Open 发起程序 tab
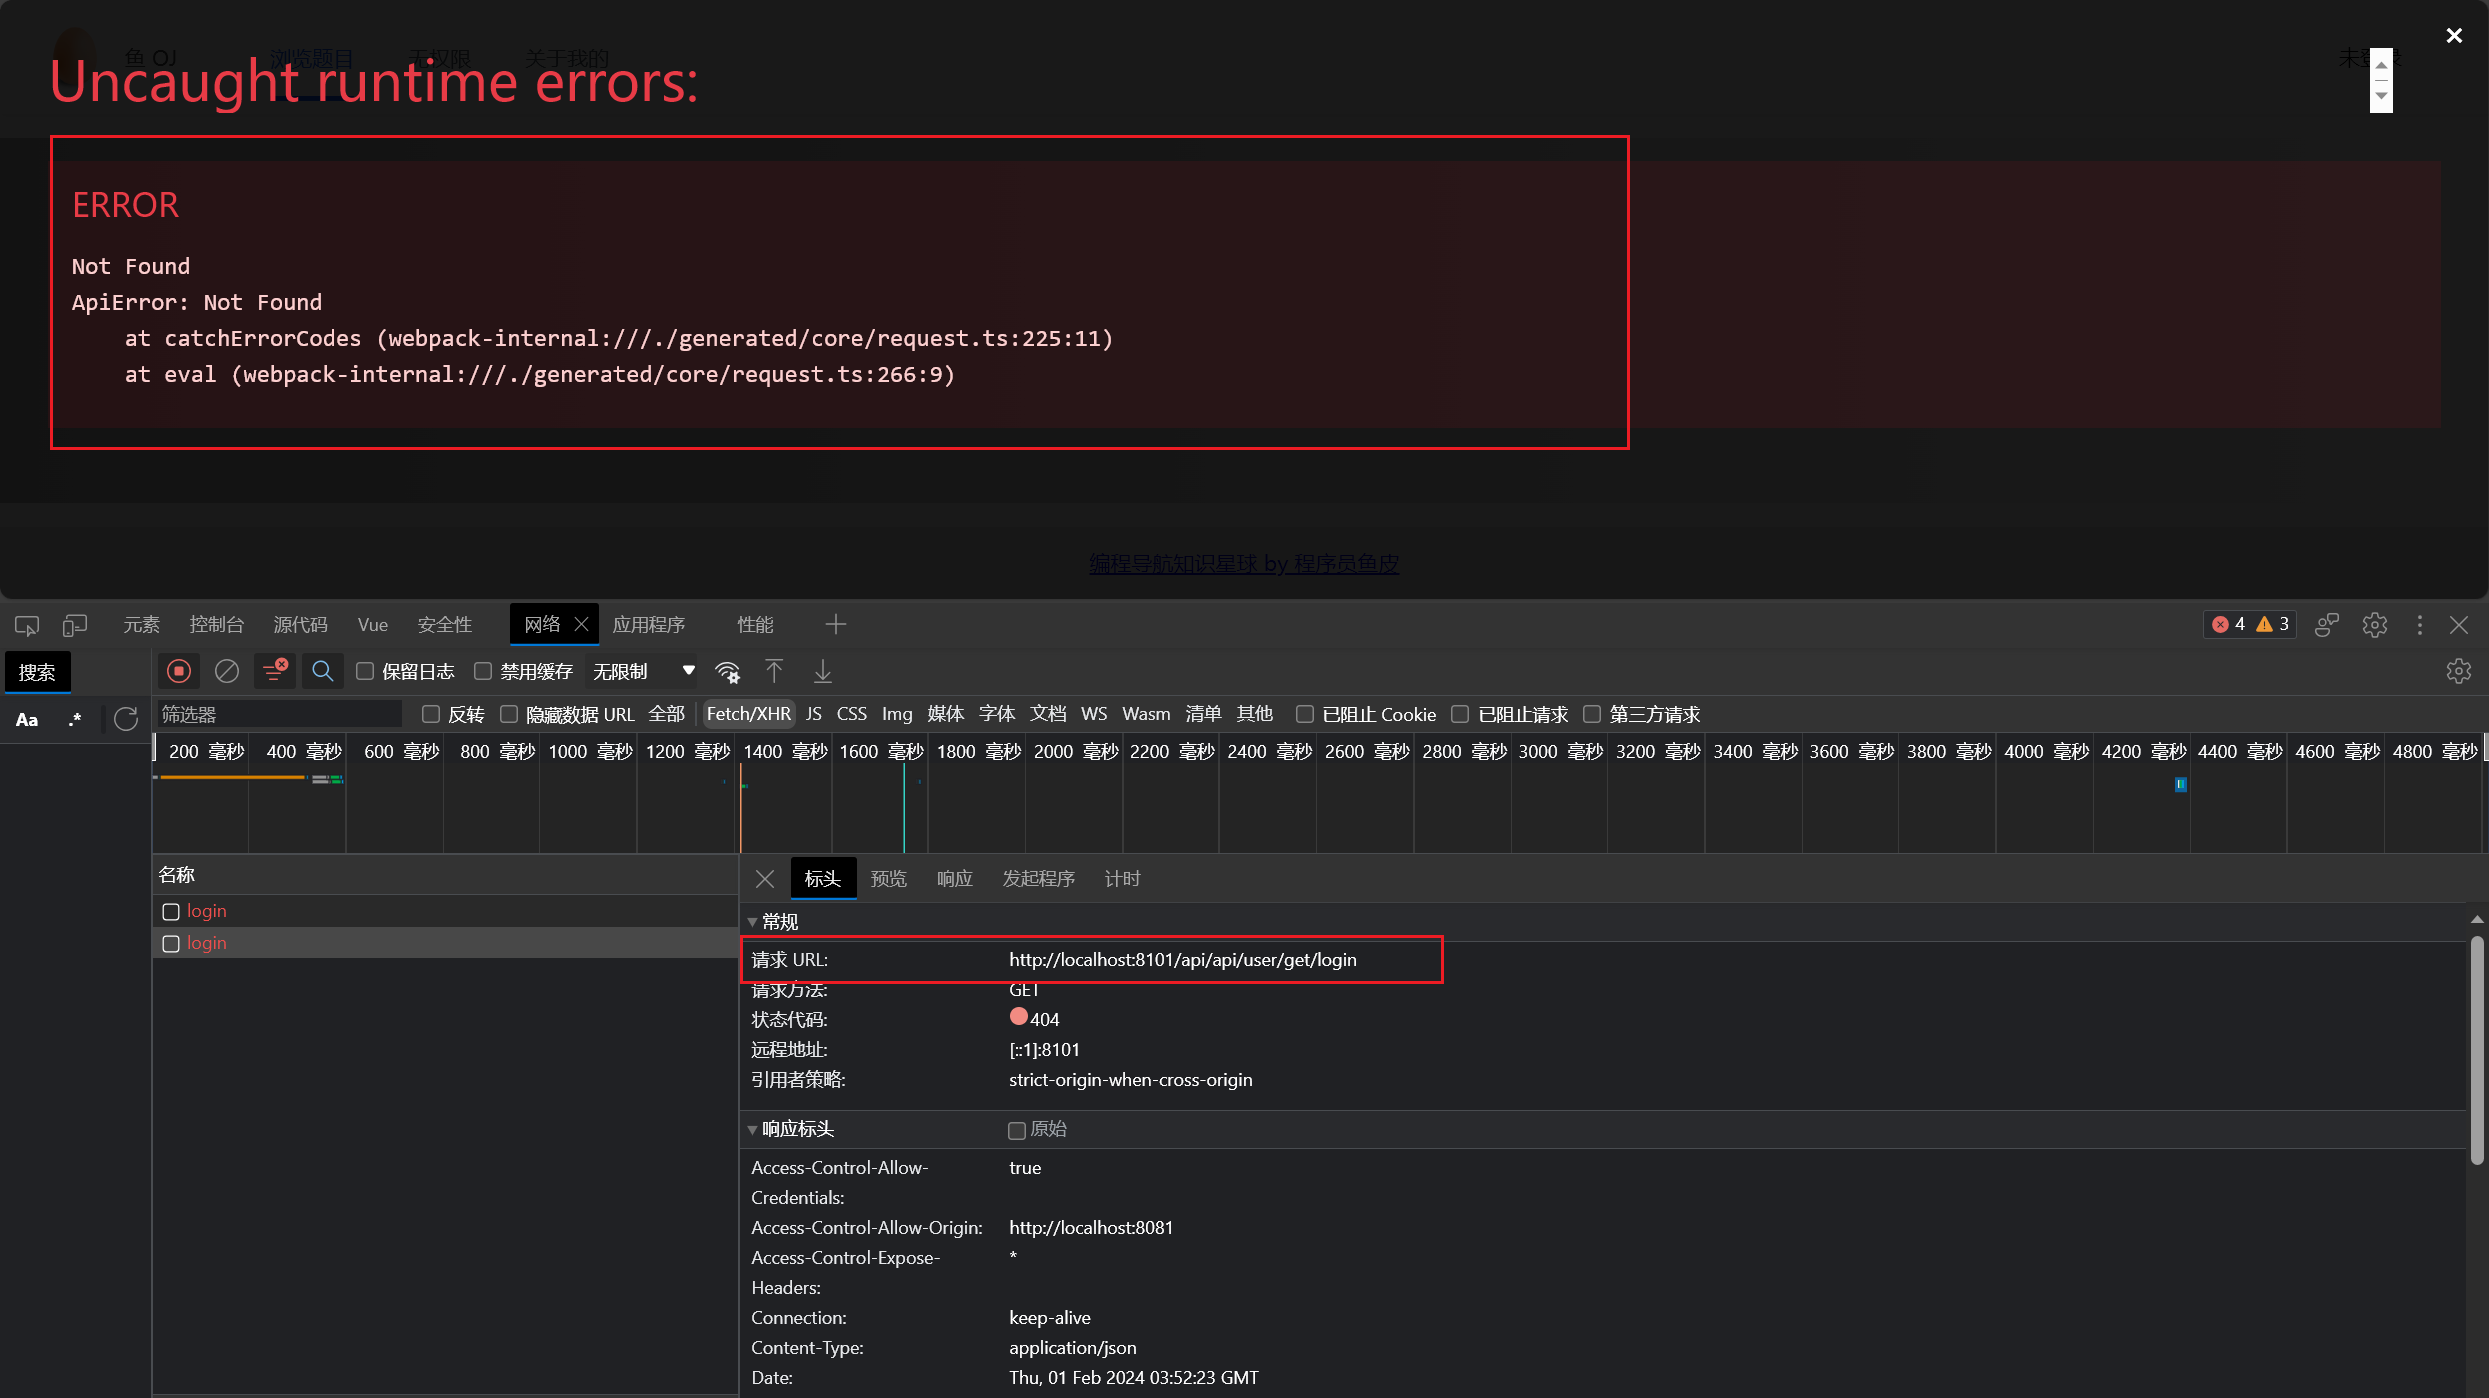2489x1398 pixels. click(1039, 879)
